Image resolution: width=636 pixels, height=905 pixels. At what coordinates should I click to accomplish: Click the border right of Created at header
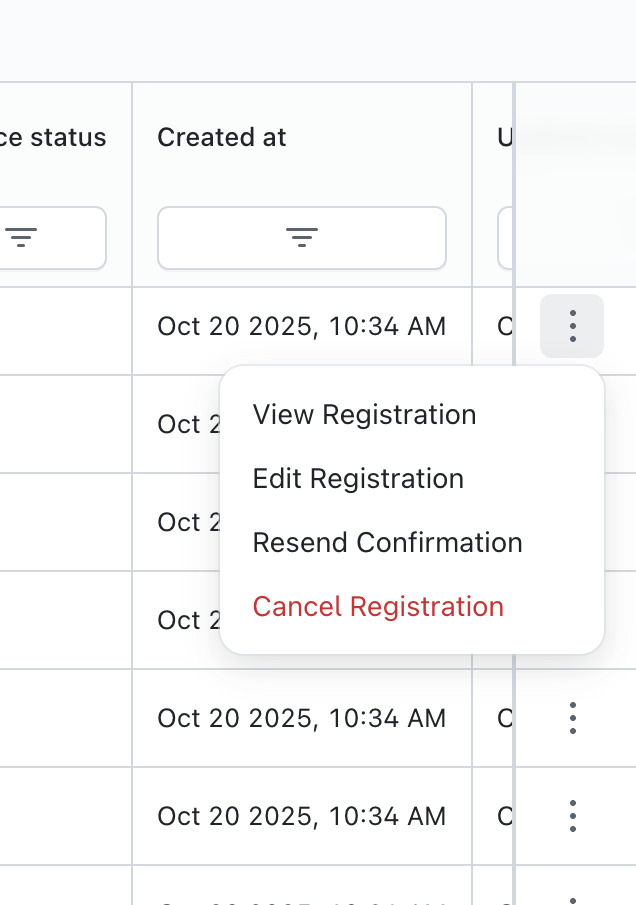[472, 138]
